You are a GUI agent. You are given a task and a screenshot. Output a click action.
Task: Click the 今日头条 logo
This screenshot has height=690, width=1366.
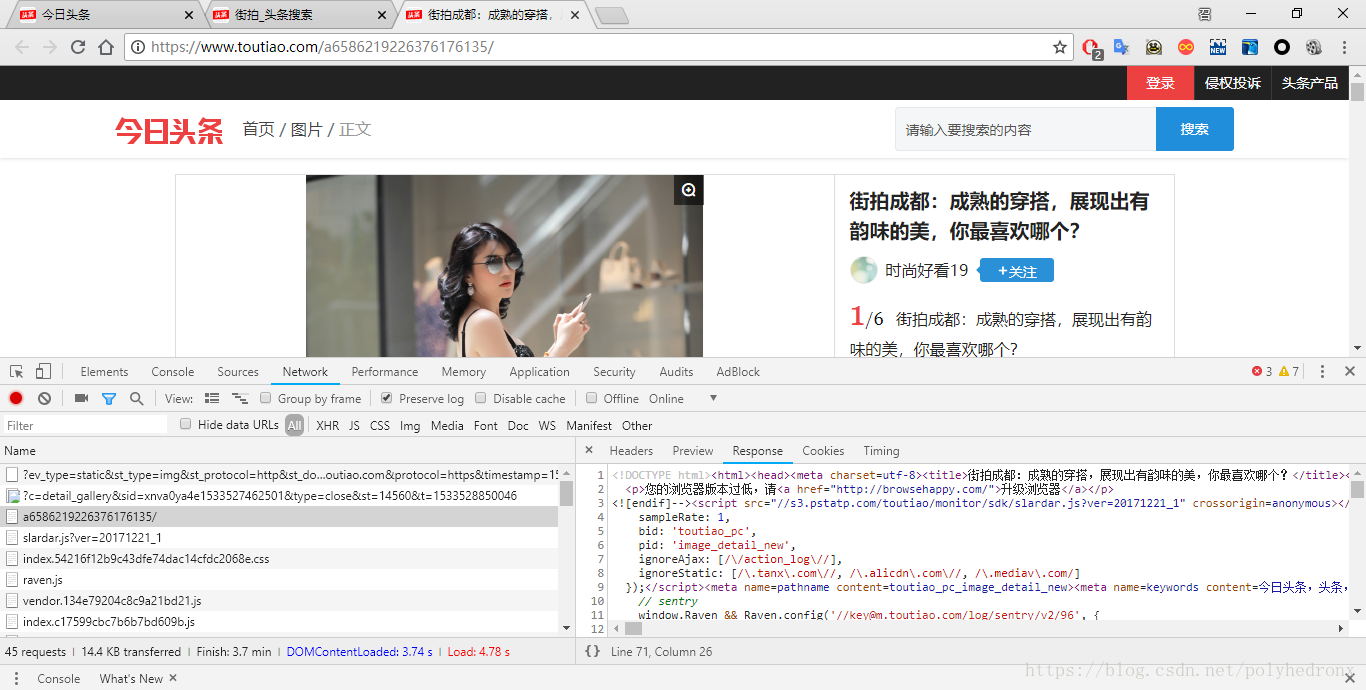click(169, 131)
